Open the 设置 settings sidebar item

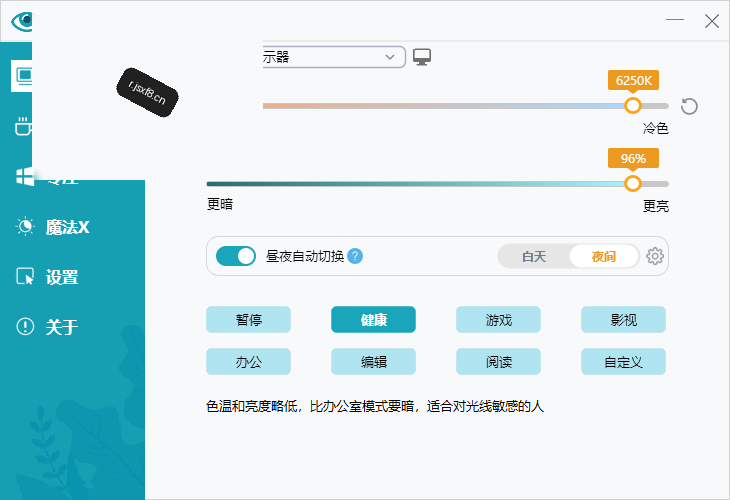tap(47, 277)
